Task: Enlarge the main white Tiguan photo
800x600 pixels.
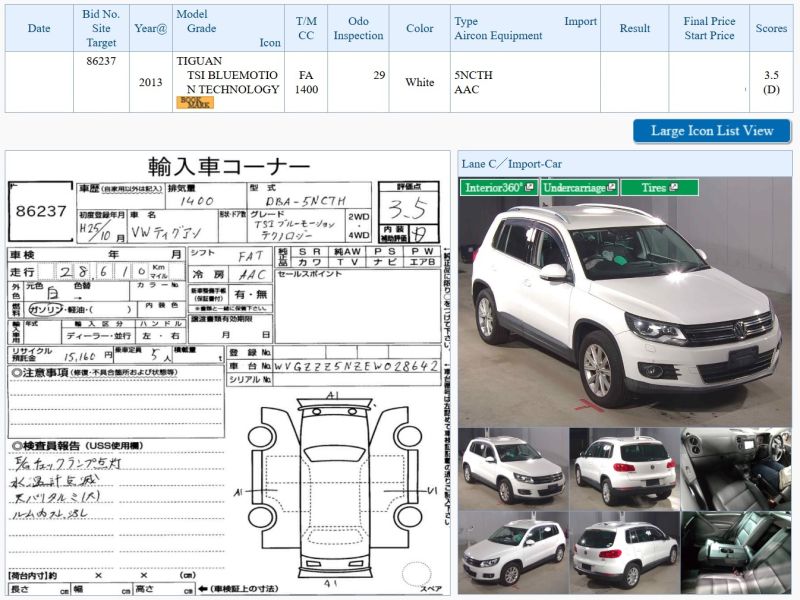Action: 625,302
